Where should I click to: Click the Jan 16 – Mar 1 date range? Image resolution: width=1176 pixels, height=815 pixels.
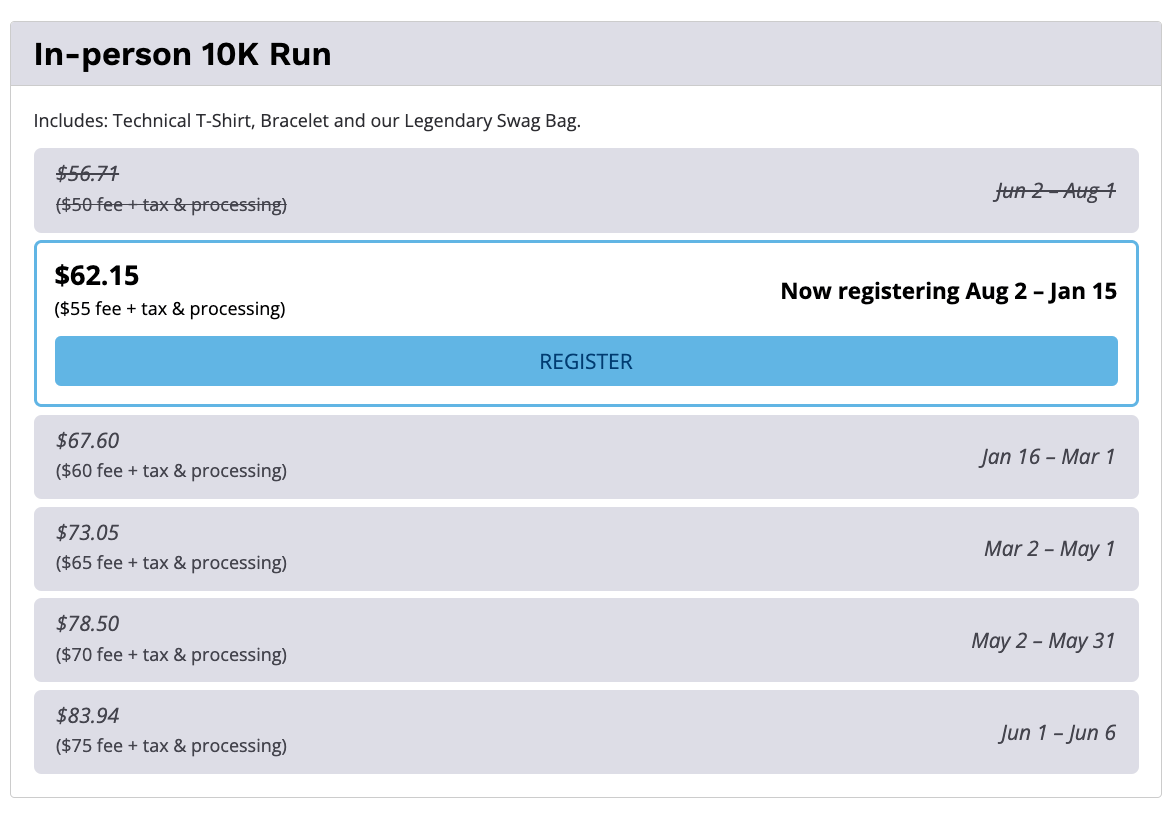coord(1048,457)
